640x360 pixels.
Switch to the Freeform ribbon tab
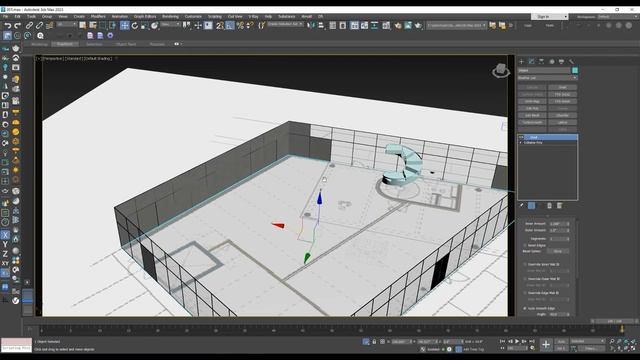click(64, 44)
